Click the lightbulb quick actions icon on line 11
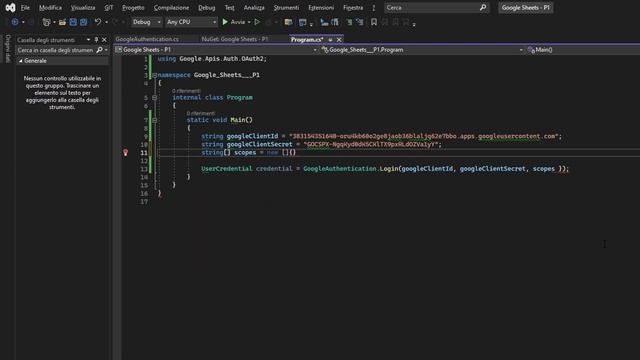Viewport: 640px width, 360px height. pyautogui.click(x=125, y=152)
